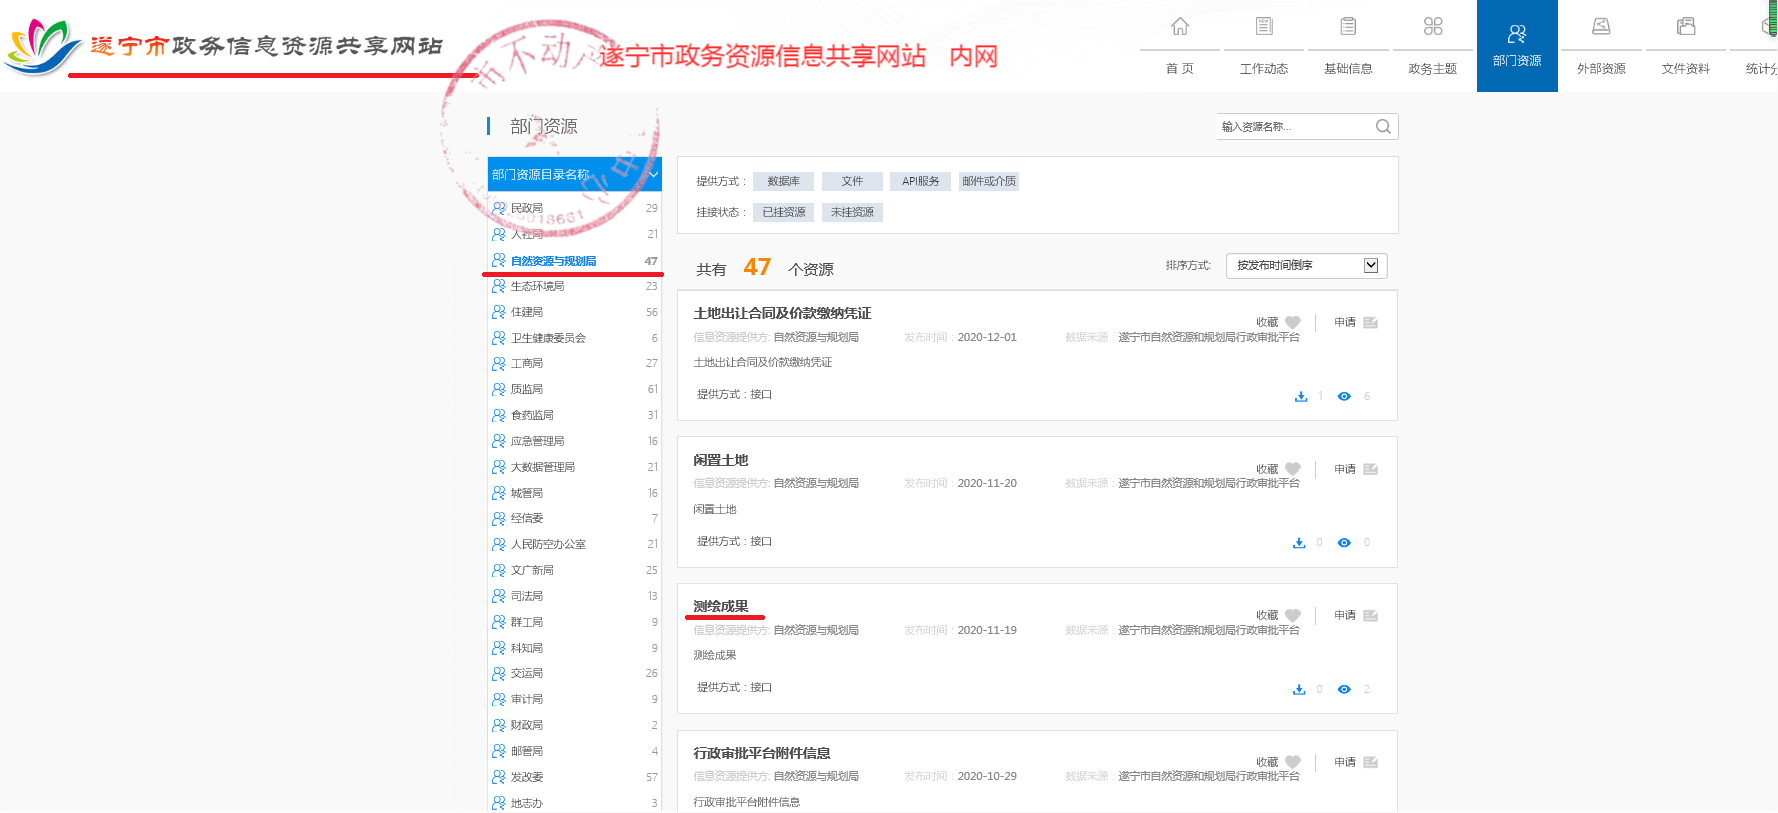1778x813 pixels.
Task: Open the 部门资源 navigation tab
Action: (x=1517, y=46)
